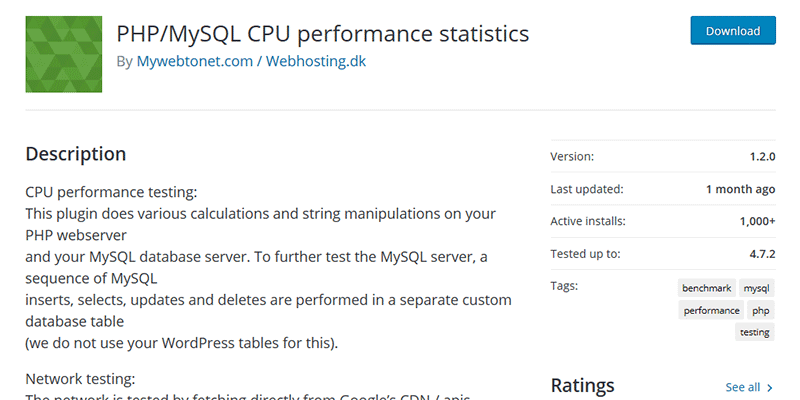Viewport: 800px width, 400px height.
Task: Click the Ratings section heading
Action: pyautogui.click(x=582, y=385)
